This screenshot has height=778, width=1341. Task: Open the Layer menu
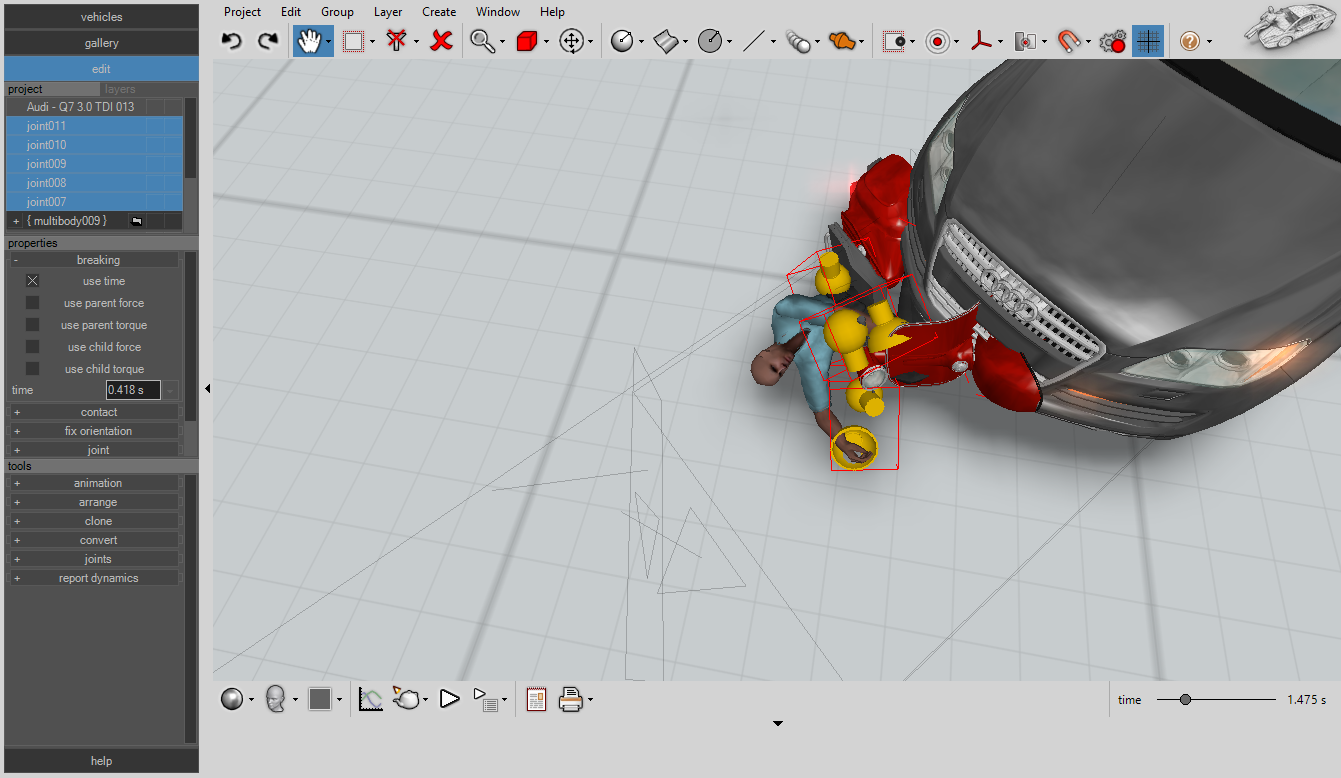[388, 12]
